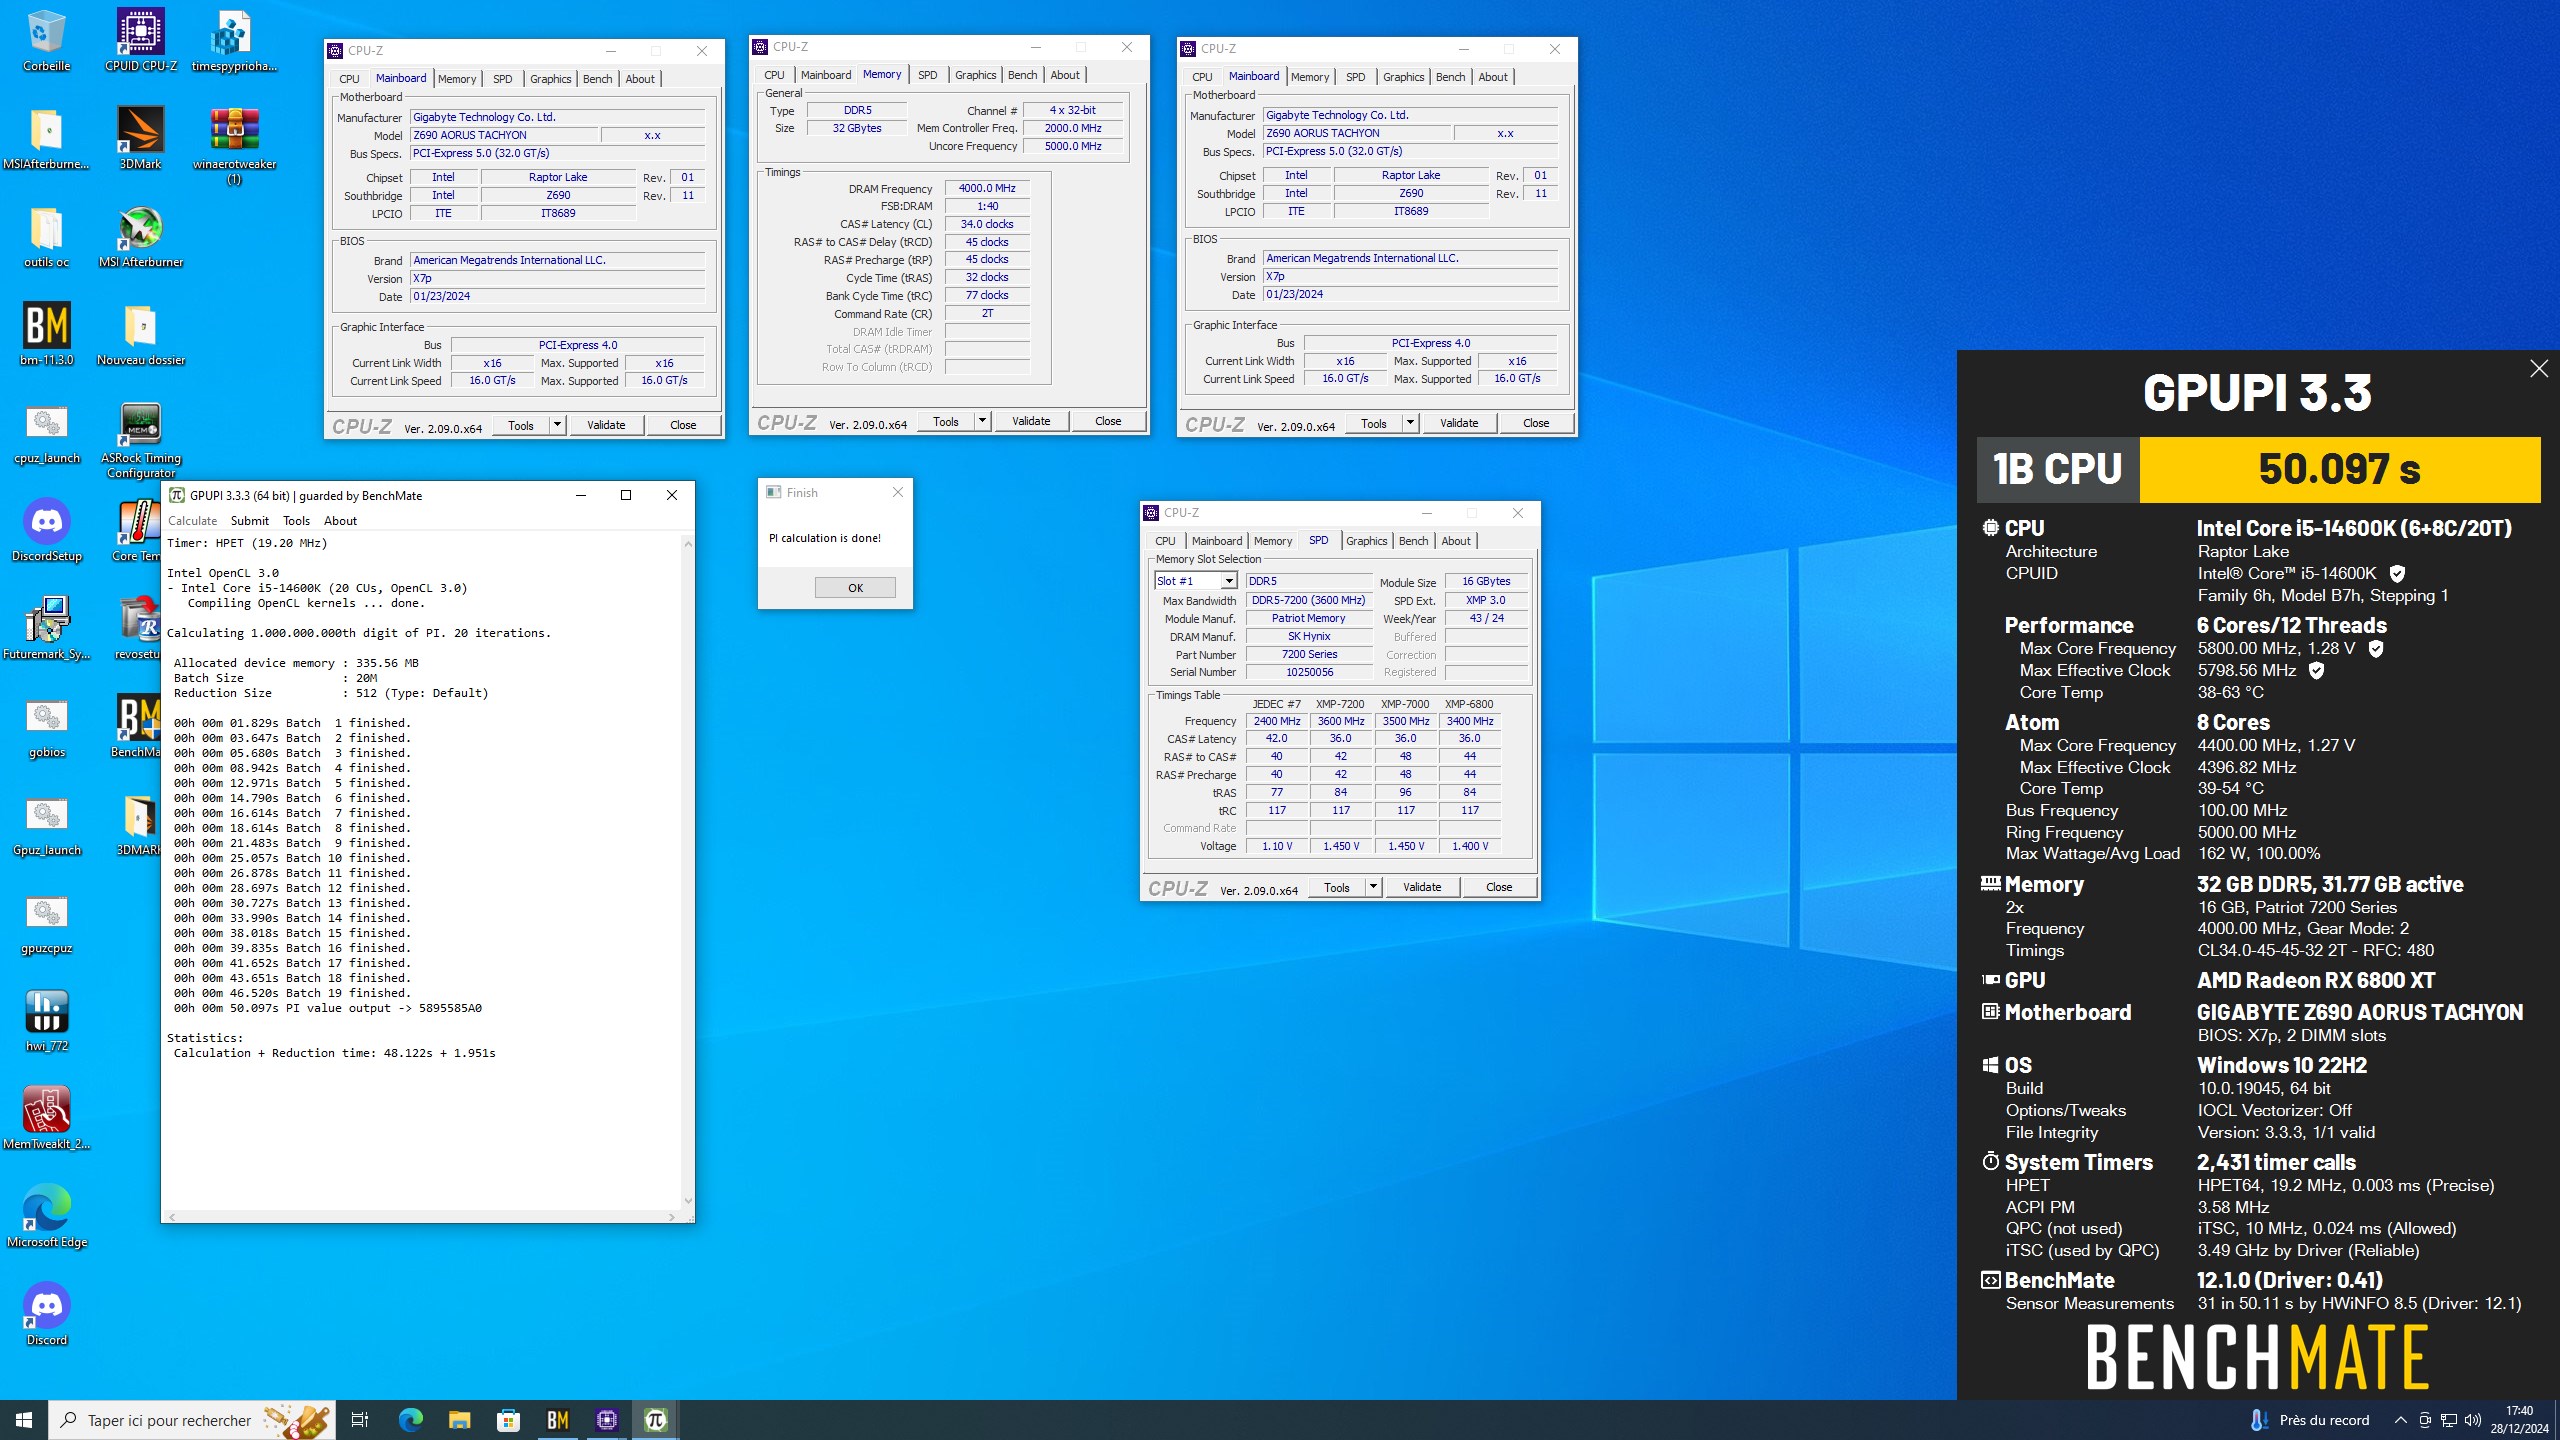Show hidden system tray icons chevron
This screenshot has width=2560, height=1440.
click(x=2400, y=1420)
